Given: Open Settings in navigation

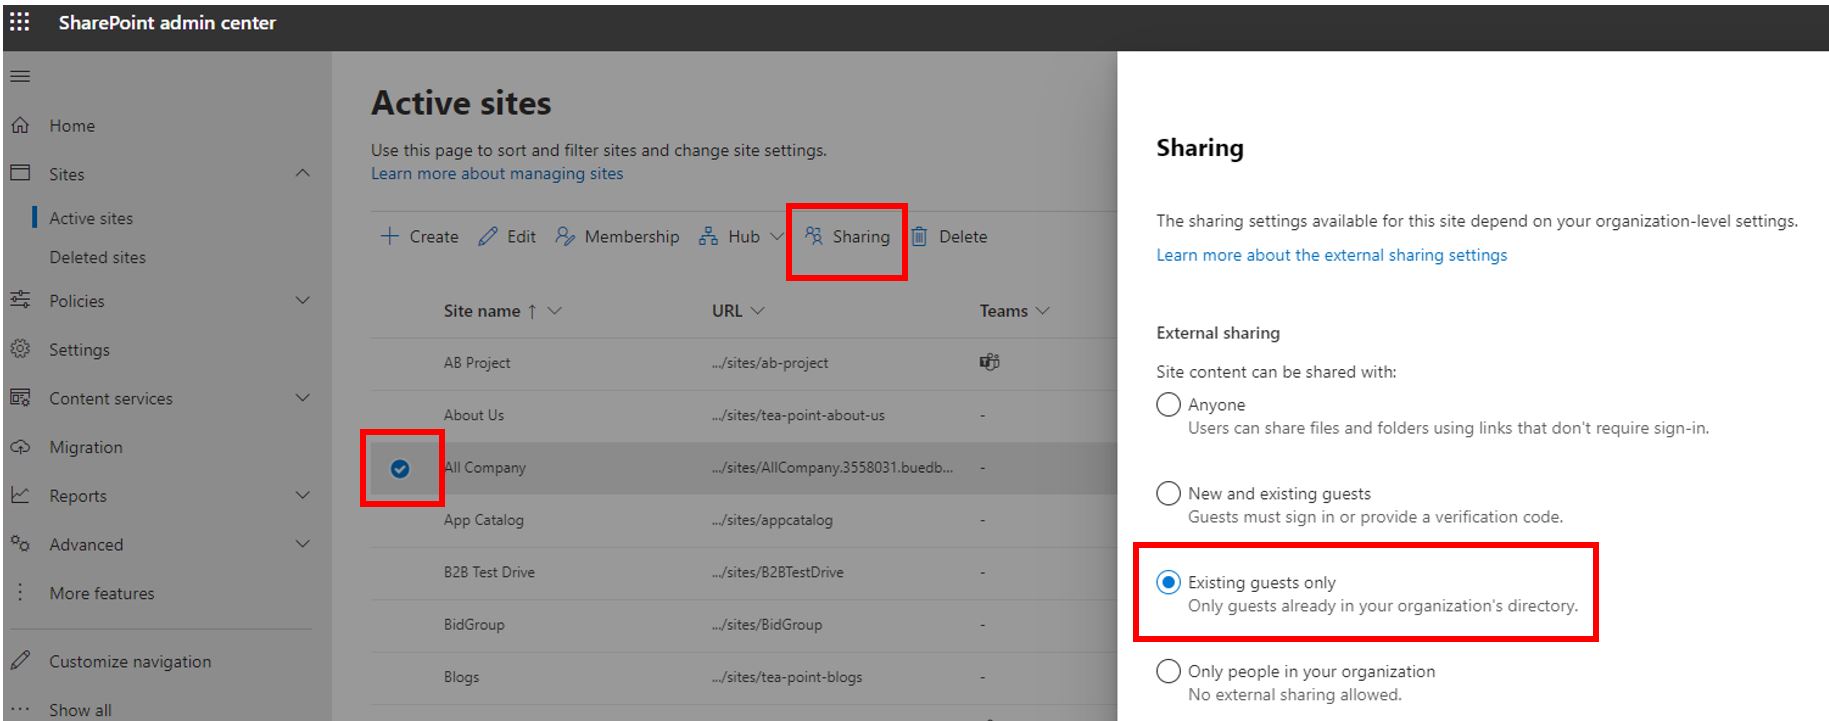Looking at the screenshot, I should 79,350.
